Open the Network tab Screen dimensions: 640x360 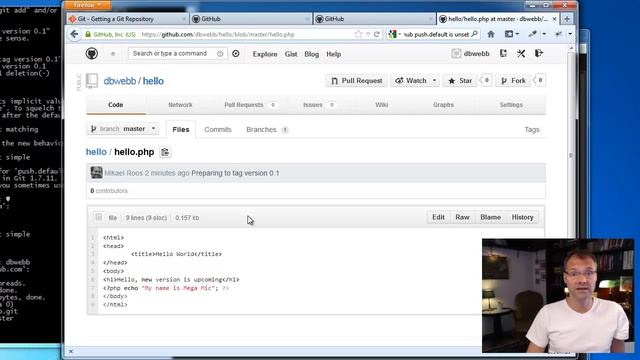(180, 105)
